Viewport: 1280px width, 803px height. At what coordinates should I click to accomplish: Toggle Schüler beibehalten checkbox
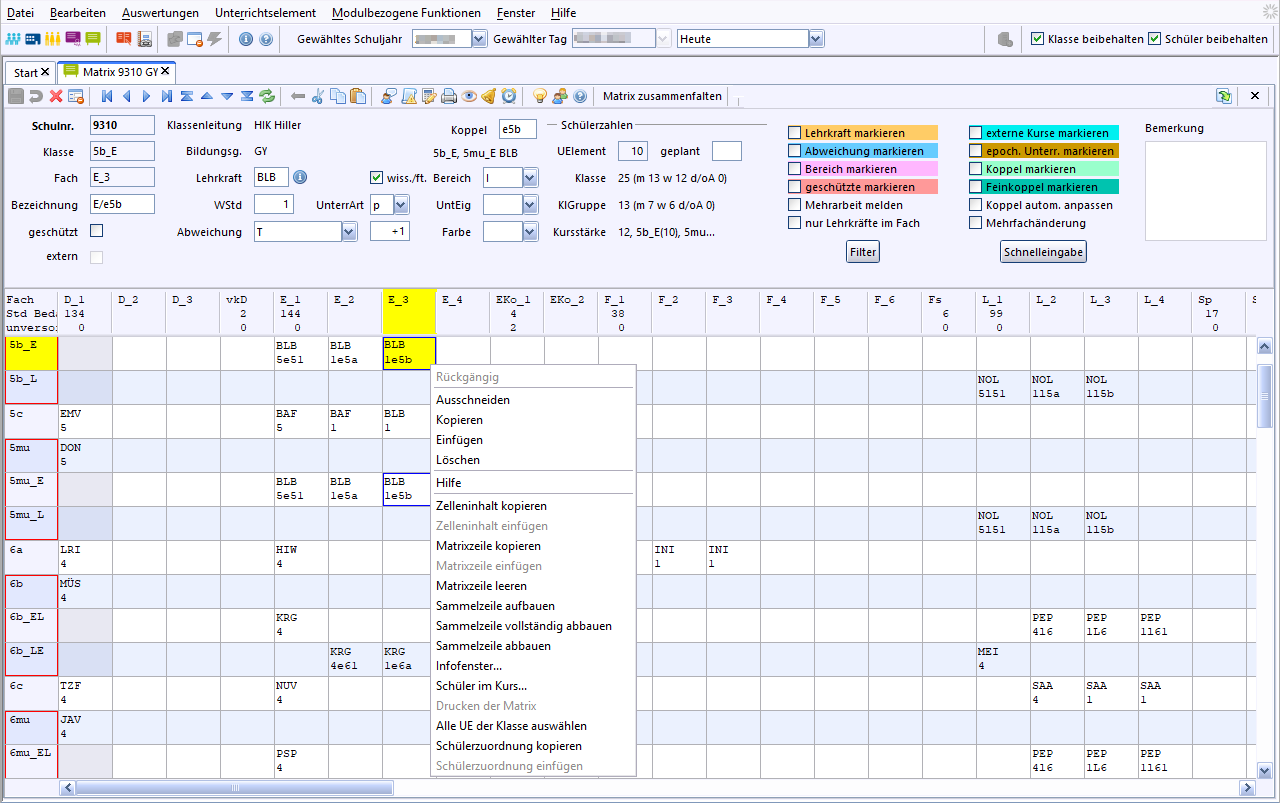click(x=1155, y=39)
